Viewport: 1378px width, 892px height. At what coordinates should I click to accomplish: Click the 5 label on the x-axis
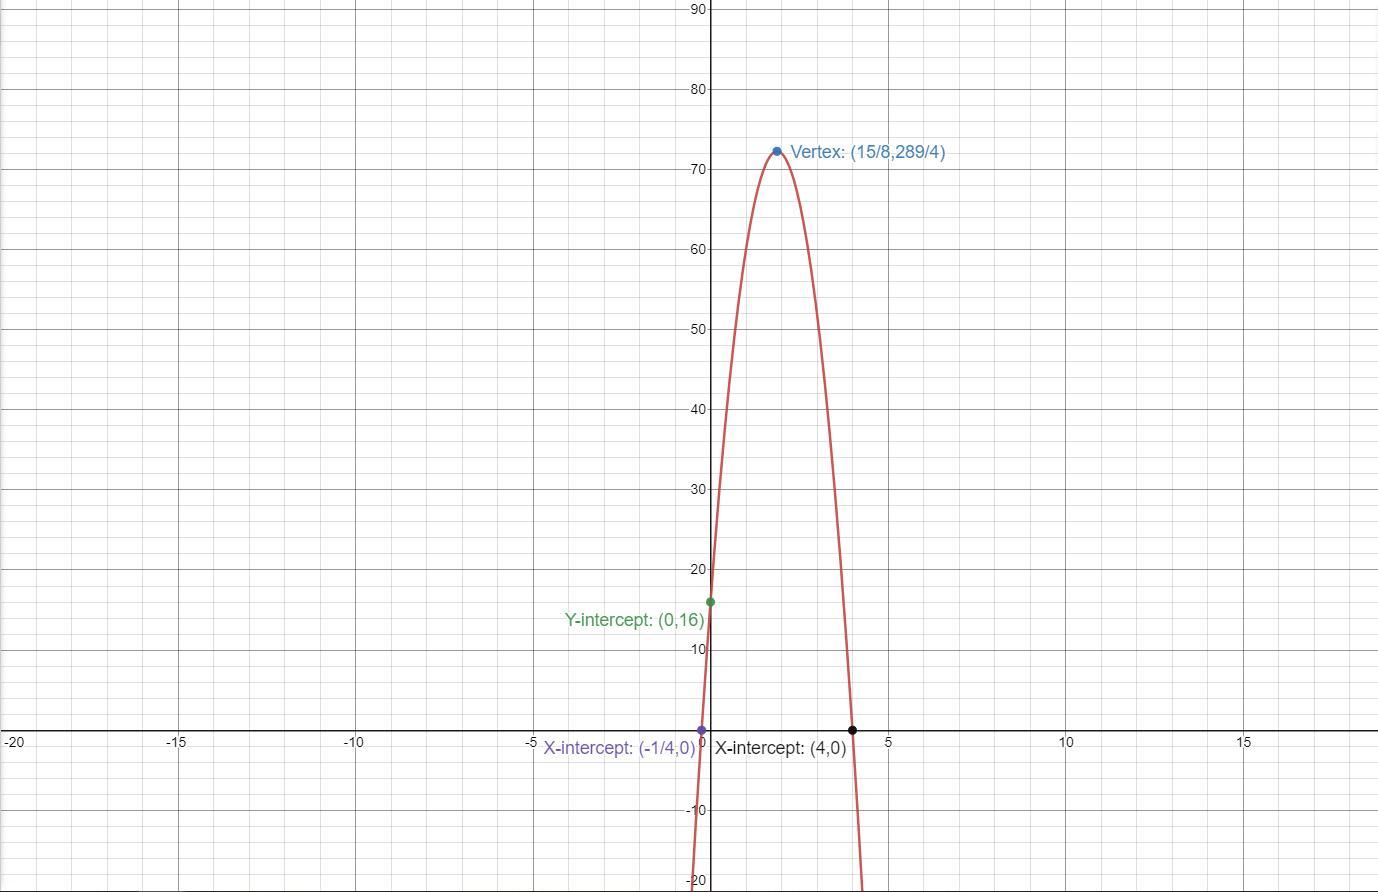[x=888, y=742]
